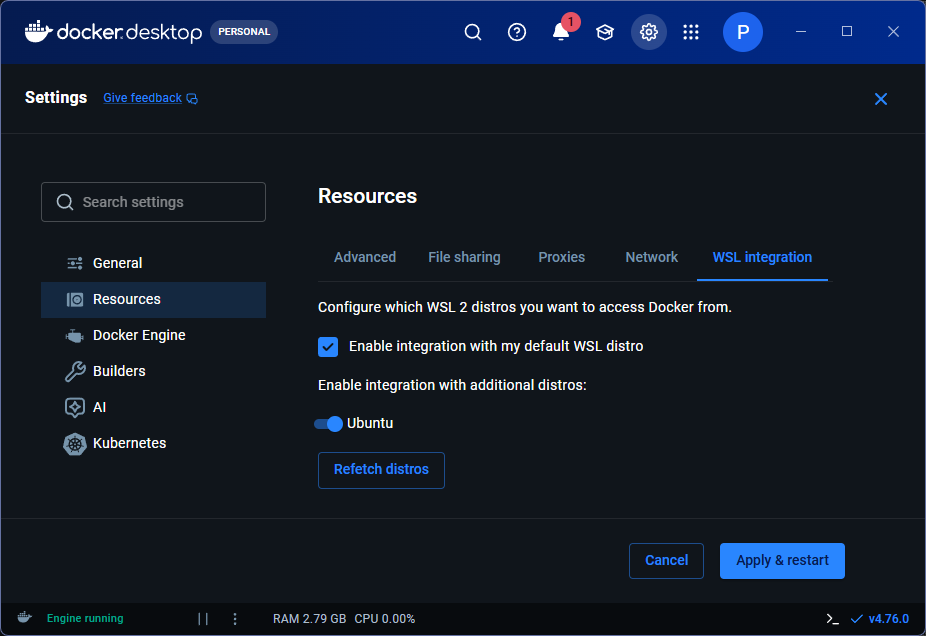This screenshot has width=926, height=636.
Task: Click the Cancel button
Action: [x=666, y=560]
